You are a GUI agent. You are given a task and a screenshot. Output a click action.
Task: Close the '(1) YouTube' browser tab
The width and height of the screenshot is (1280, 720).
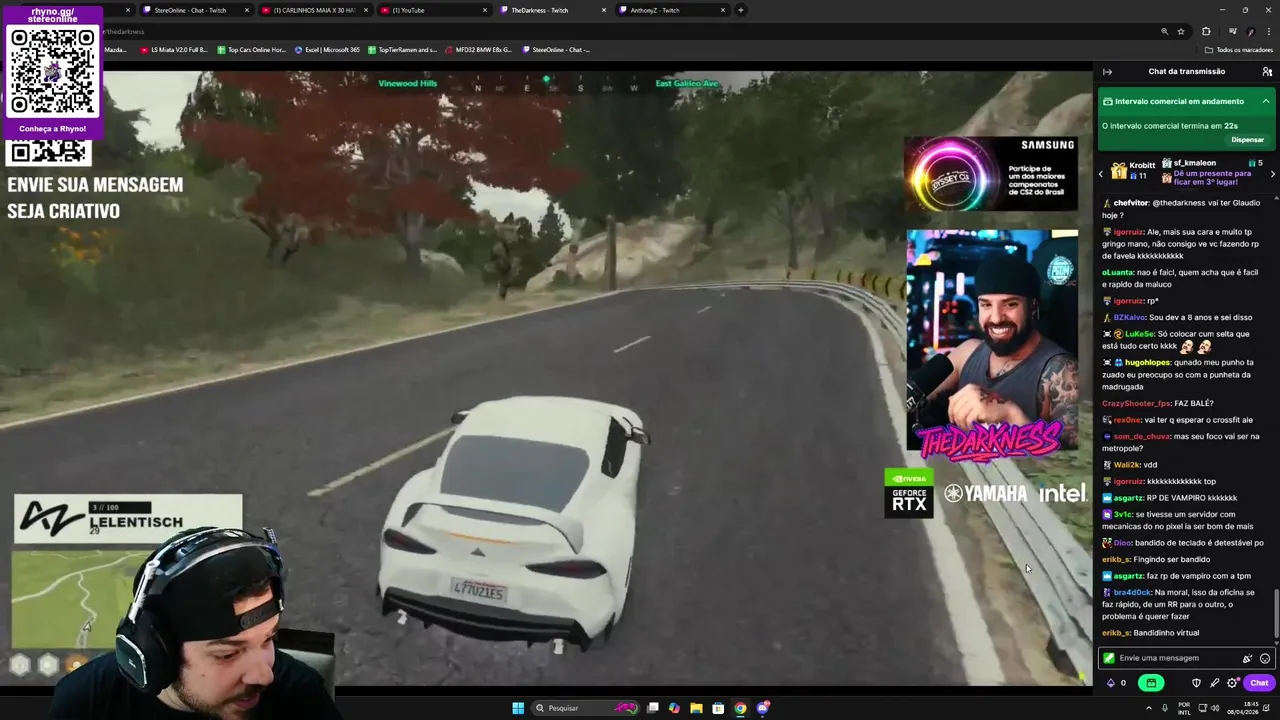[485, 10]
